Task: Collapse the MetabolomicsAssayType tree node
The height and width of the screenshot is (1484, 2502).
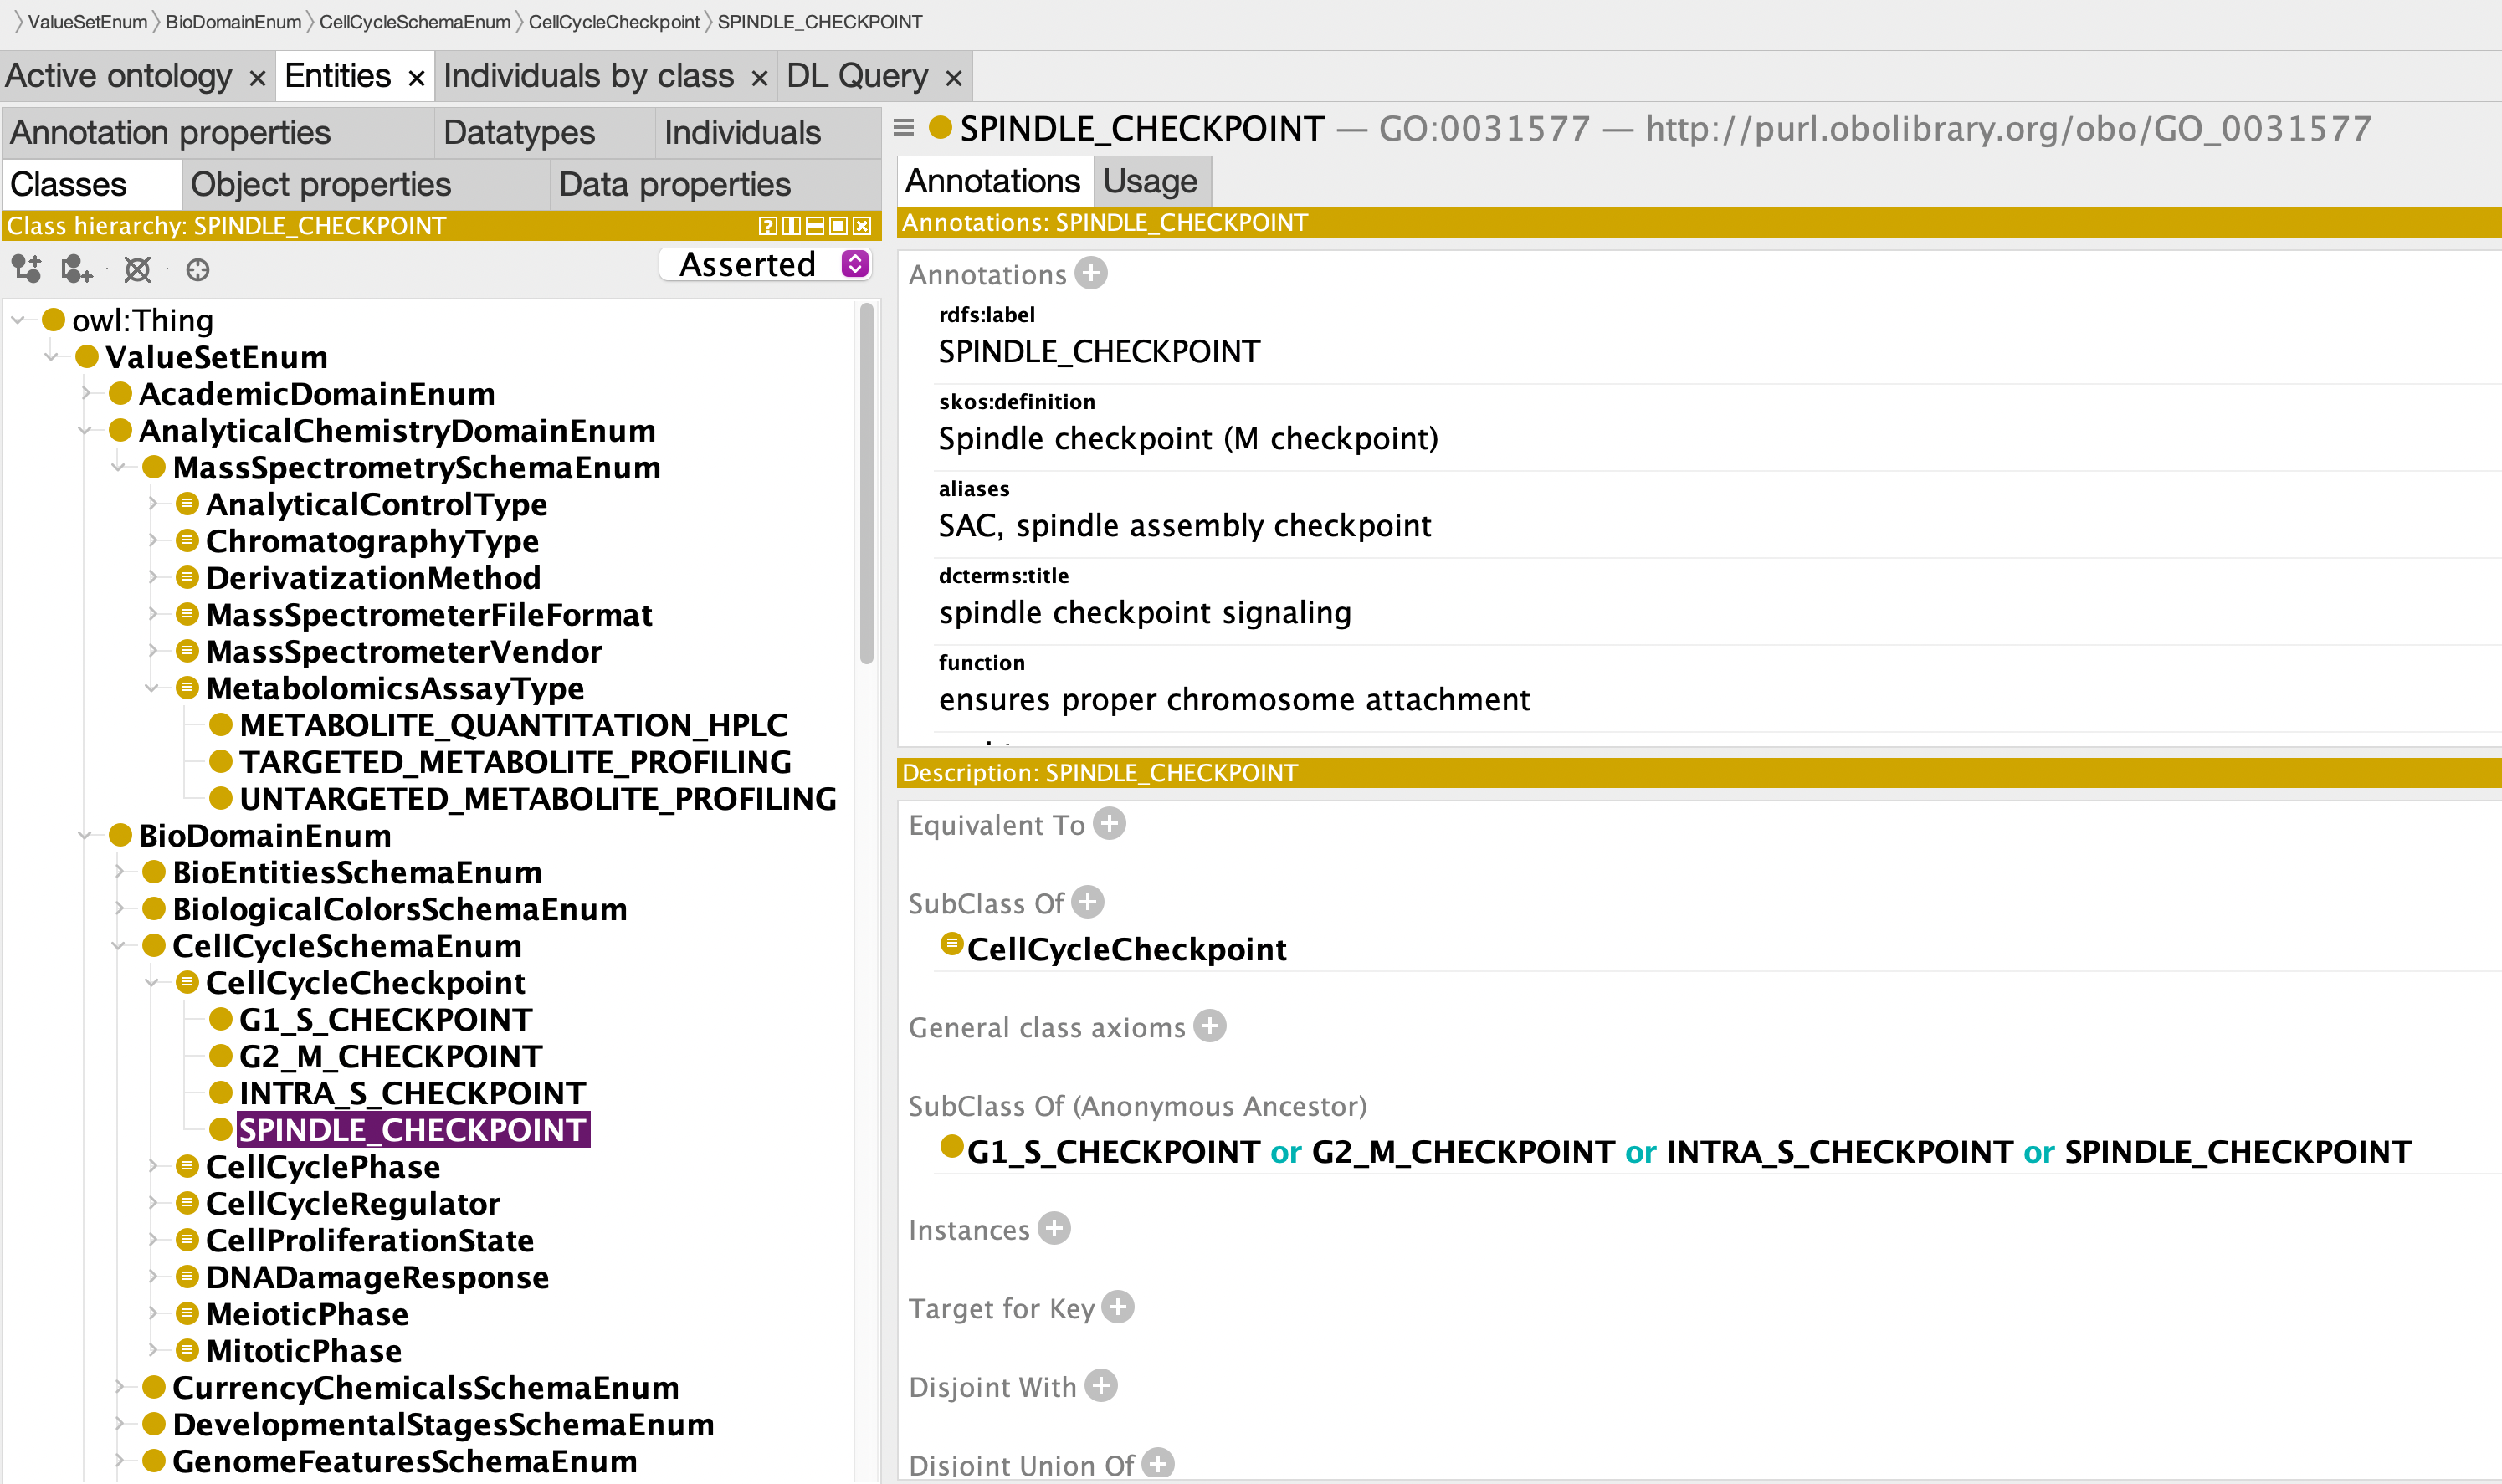Action: [152, 688]
